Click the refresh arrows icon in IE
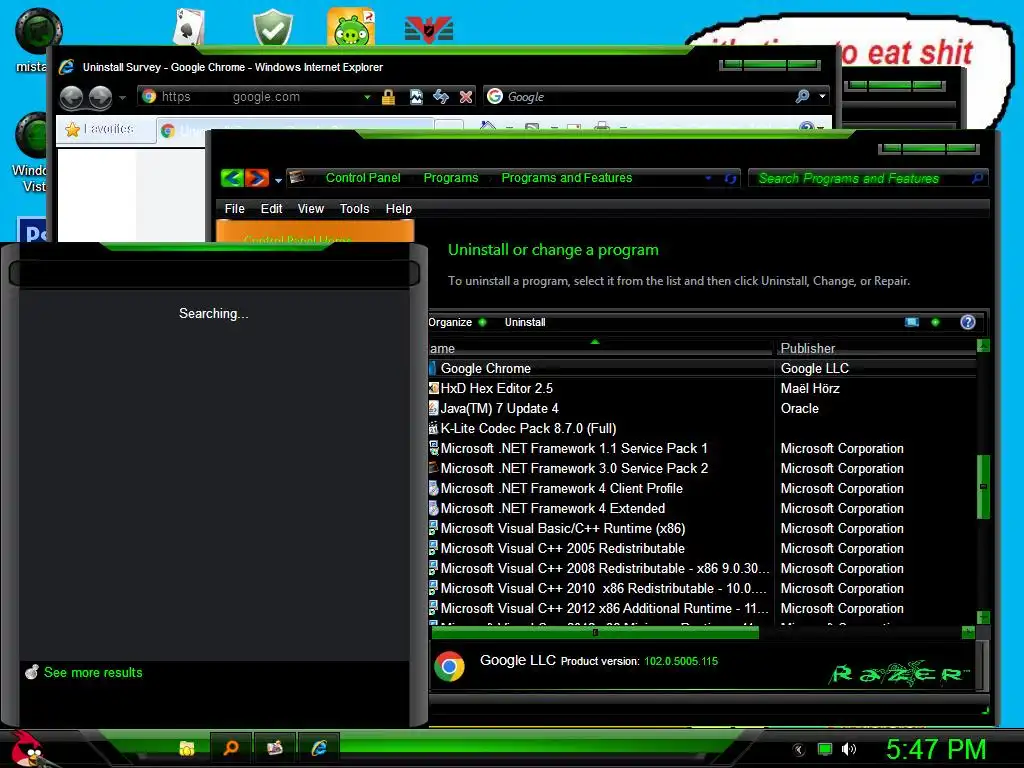Viewport: 1024px width, 768px height. click(x=441, y=97)
